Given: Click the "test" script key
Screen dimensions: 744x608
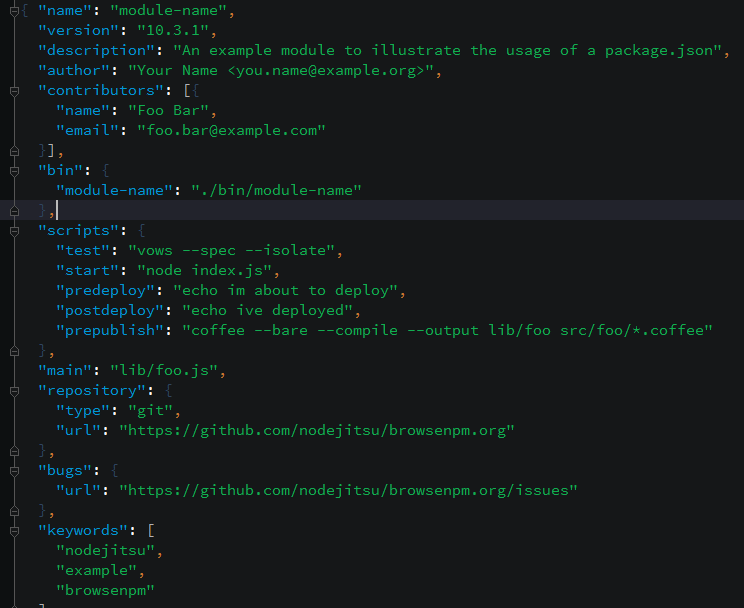Looking at the screenshot, I should tap(83, 251).
